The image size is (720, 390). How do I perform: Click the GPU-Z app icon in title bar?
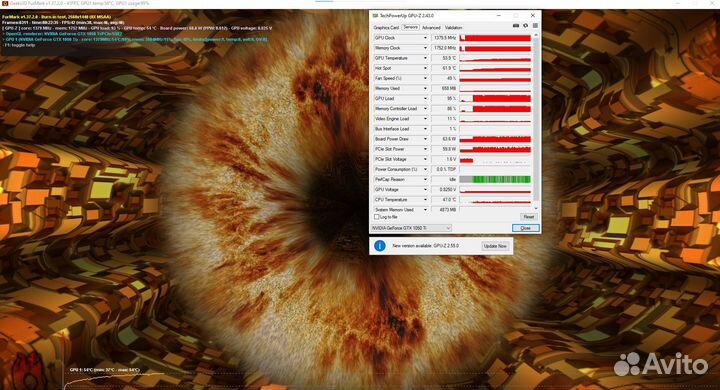point(375,16)
